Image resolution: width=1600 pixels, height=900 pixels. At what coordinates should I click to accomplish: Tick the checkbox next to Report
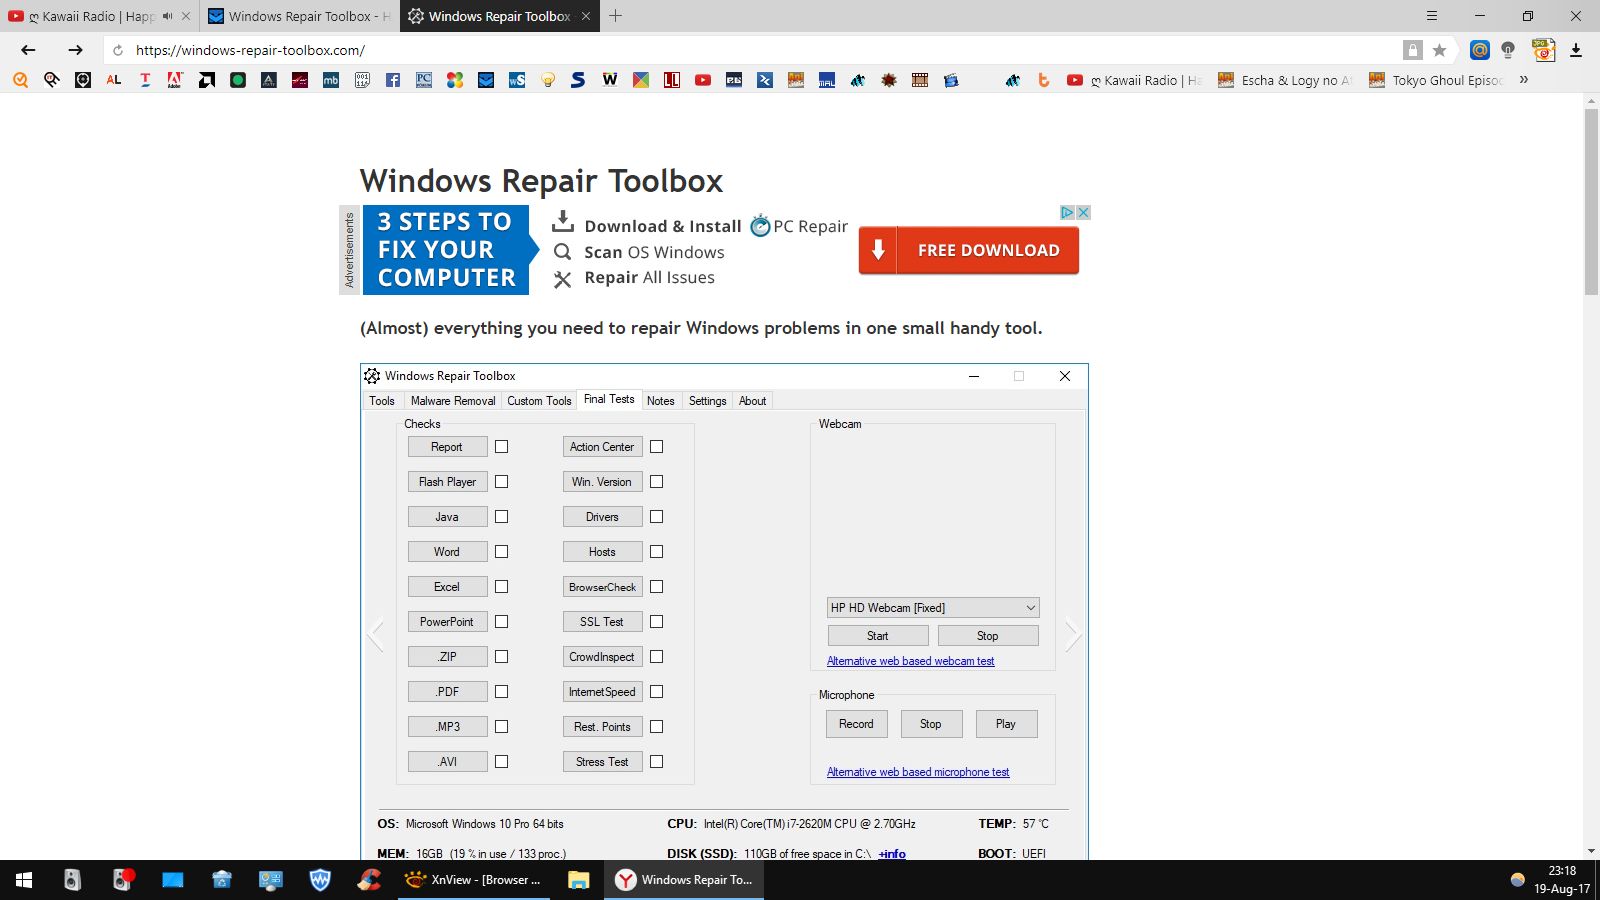[x=501, y=447]
